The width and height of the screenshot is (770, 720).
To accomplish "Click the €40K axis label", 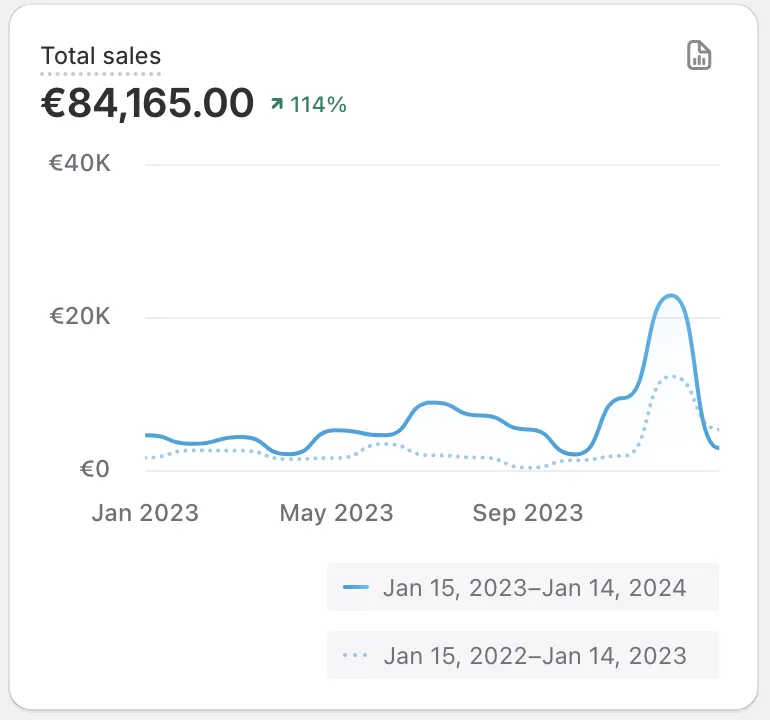I will click(x=80, y=163).
